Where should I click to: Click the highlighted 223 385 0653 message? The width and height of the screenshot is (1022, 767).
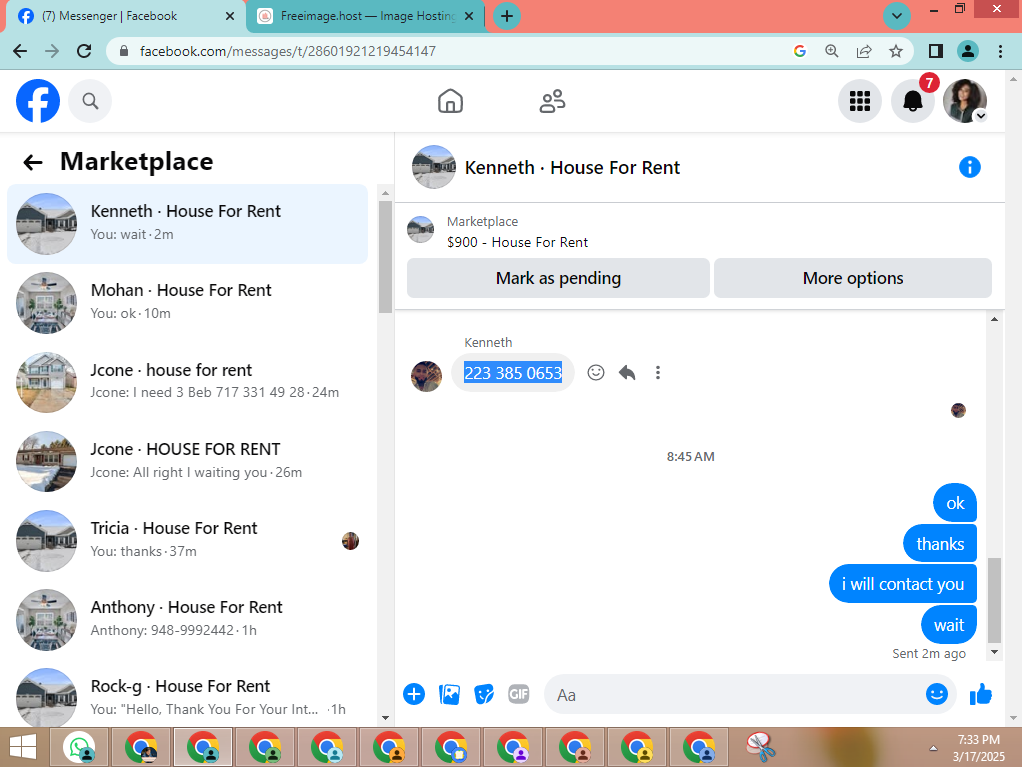(513, 373)
